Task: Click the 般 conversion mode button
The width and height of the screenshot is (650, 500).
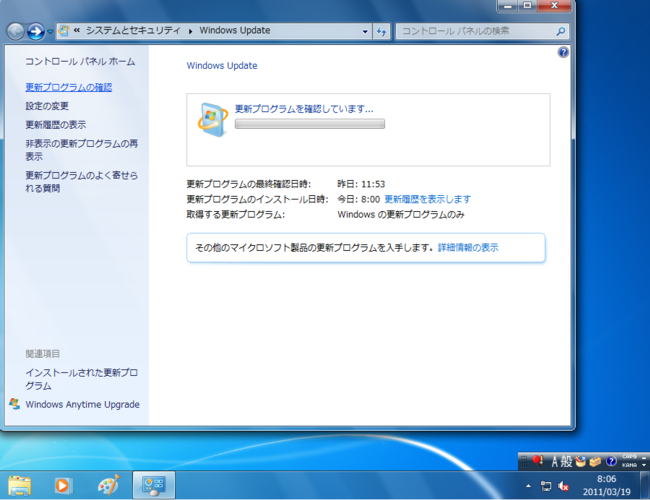Action: [567, 461]
